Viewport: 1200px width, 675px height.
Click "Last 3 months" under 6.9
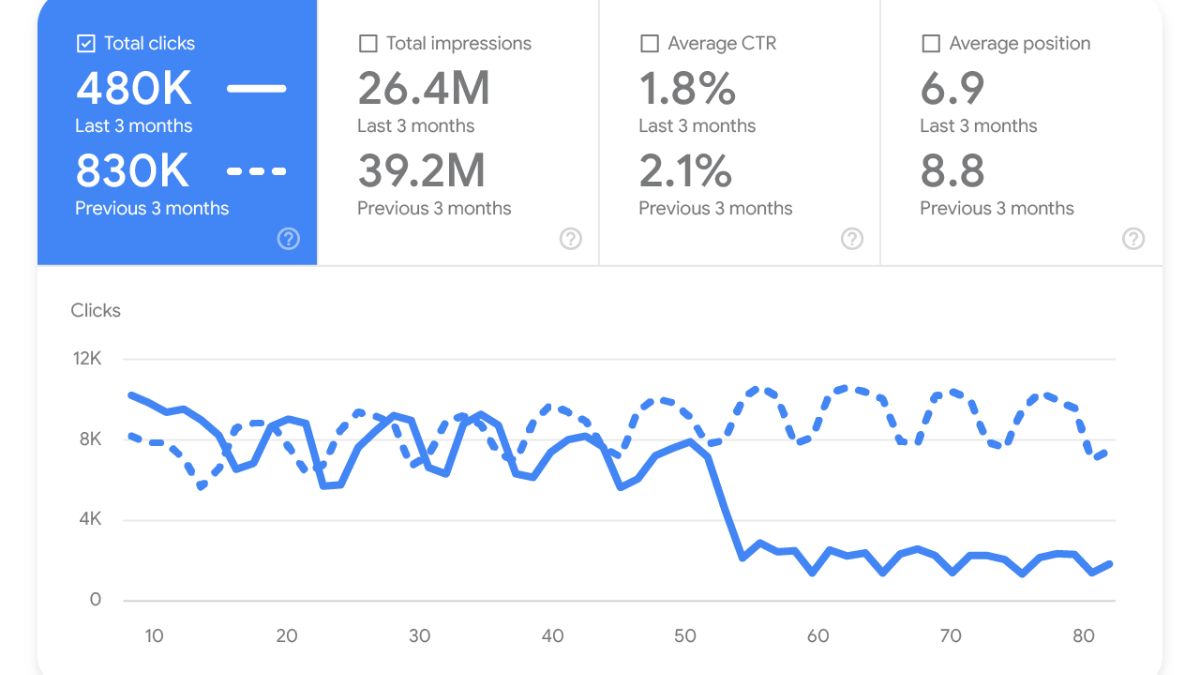tap(979, 126)
